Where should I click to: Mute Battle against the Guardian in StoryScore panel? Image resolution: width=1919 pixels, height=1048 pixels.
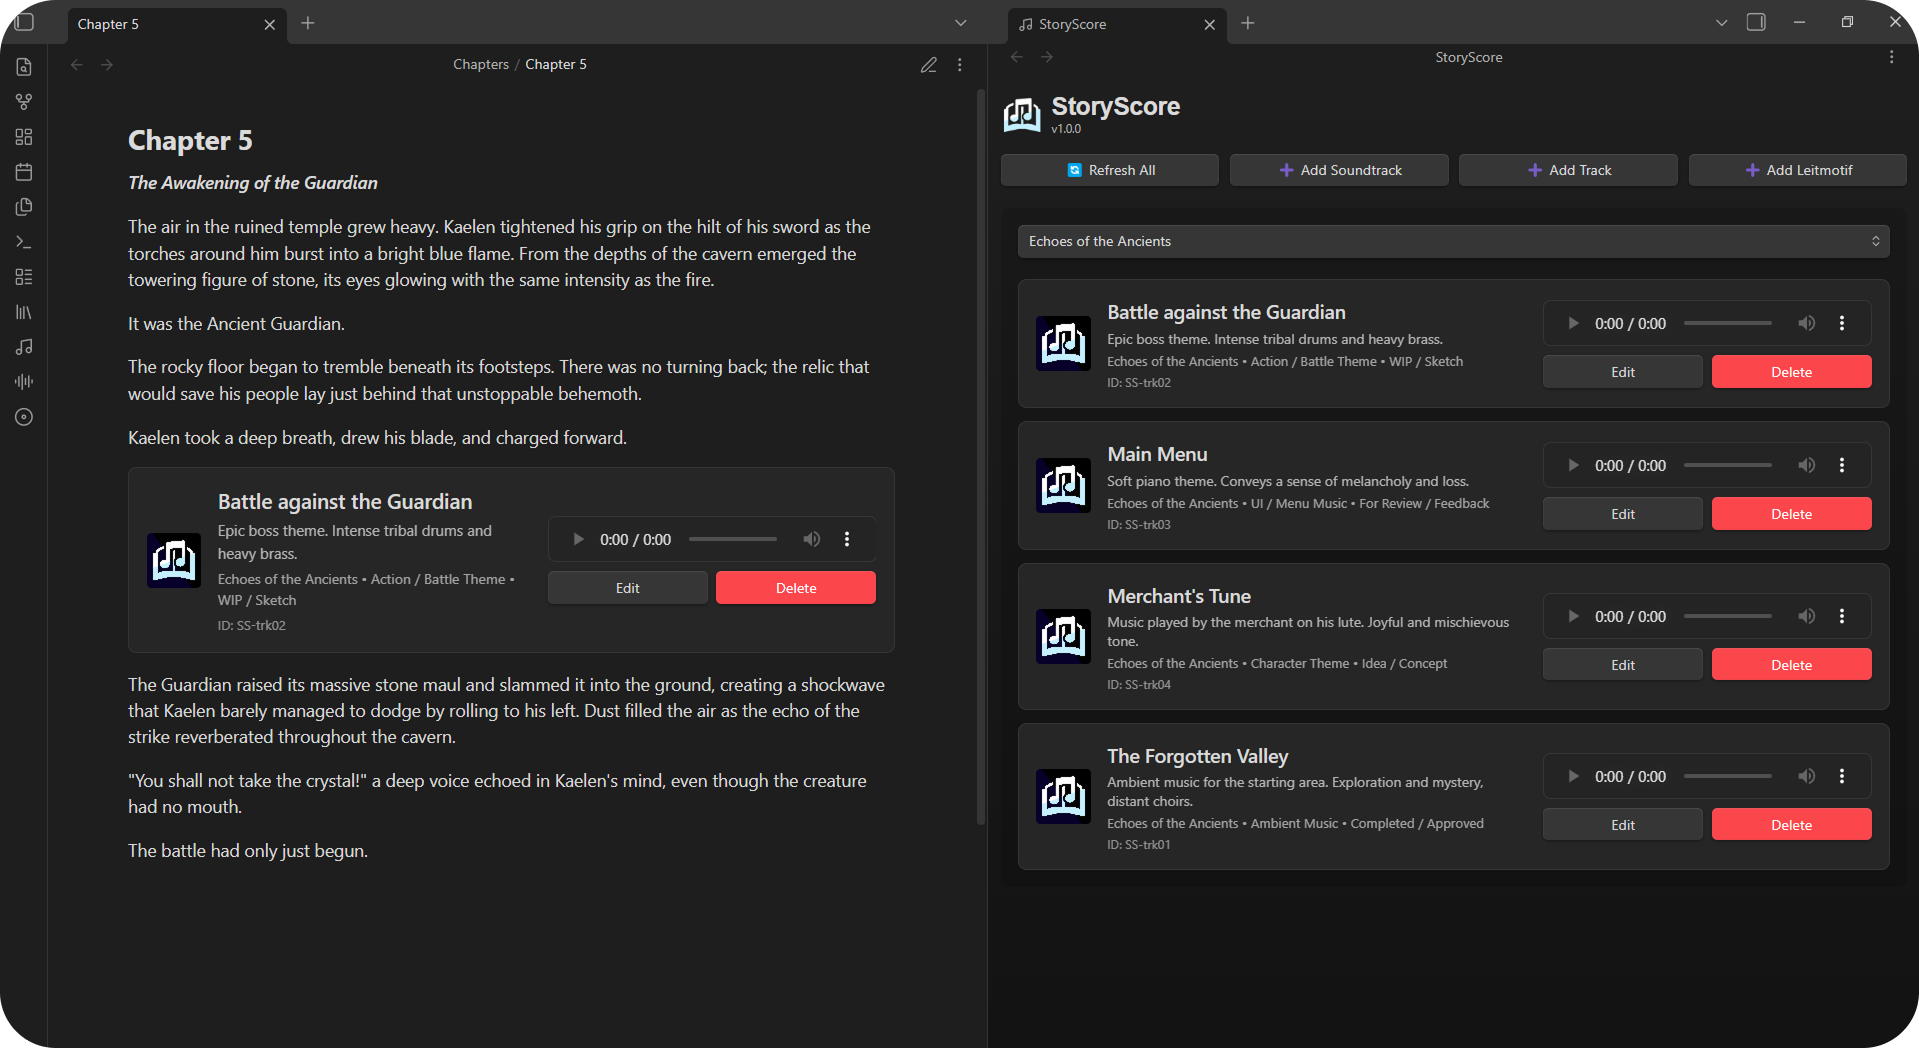[x=1806, y=323]
